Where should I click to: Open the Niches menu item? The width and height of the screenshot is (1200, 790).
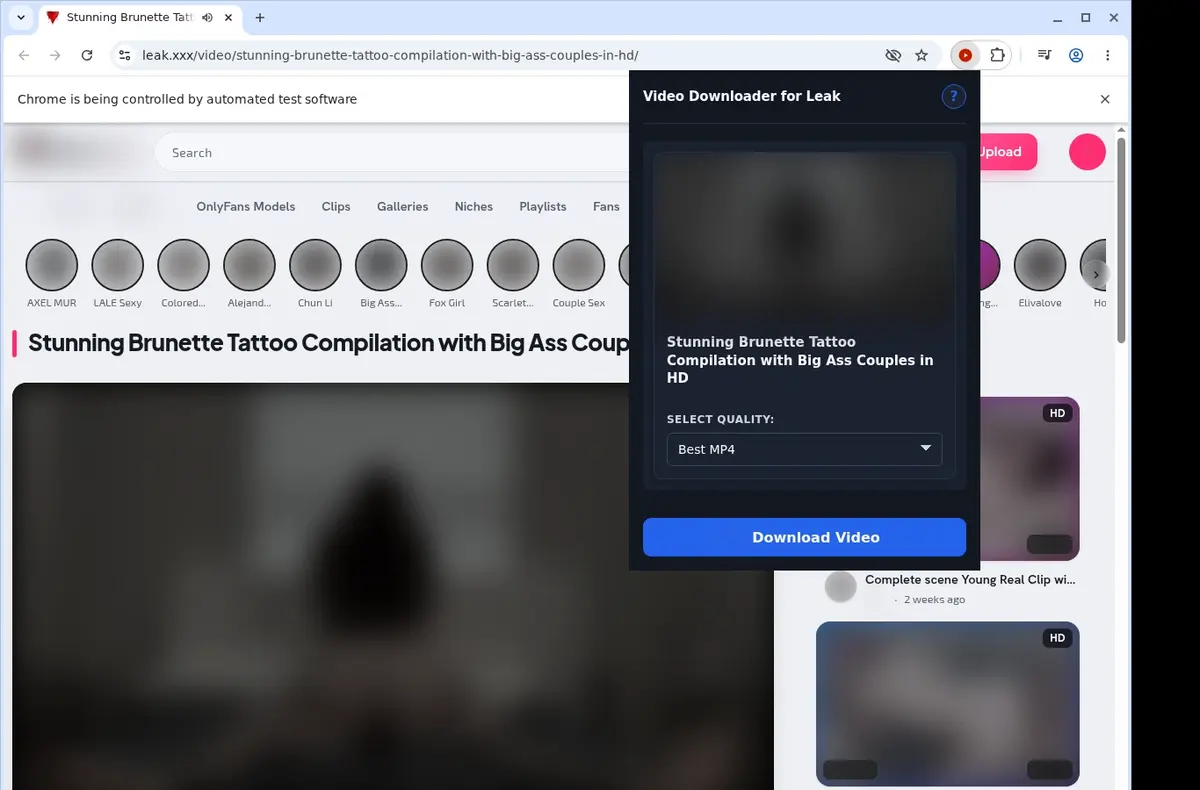pyautogui.click(x=473, y=207)
